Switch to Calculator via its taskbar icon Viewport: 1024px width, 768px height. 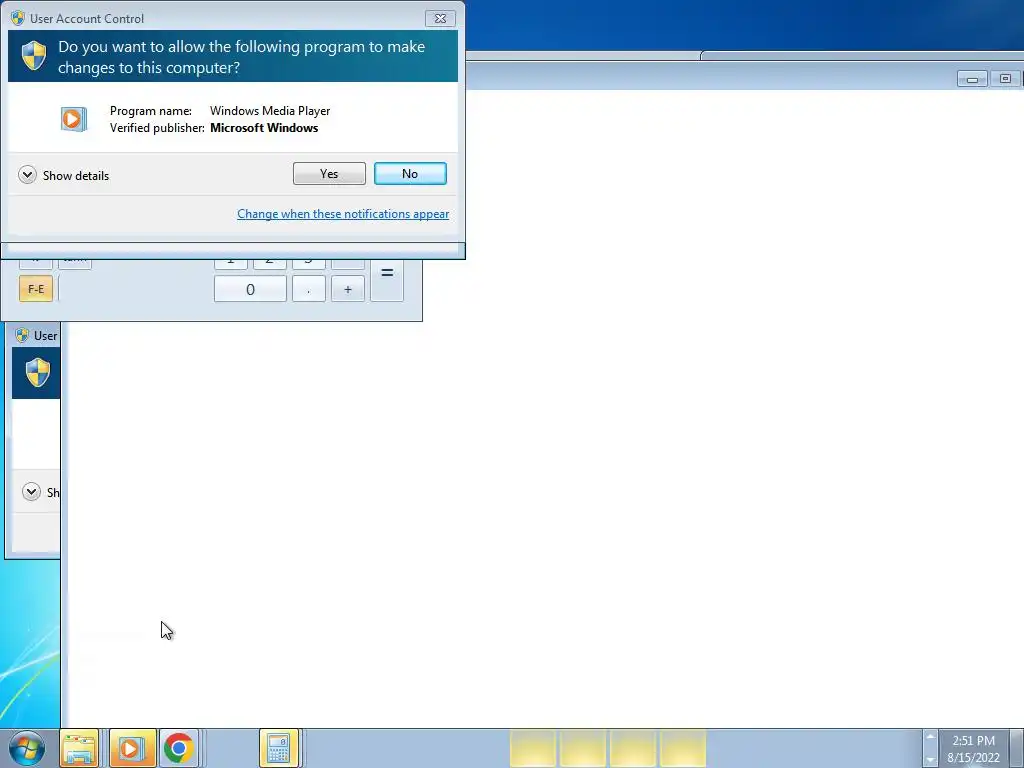coord(279,748)
